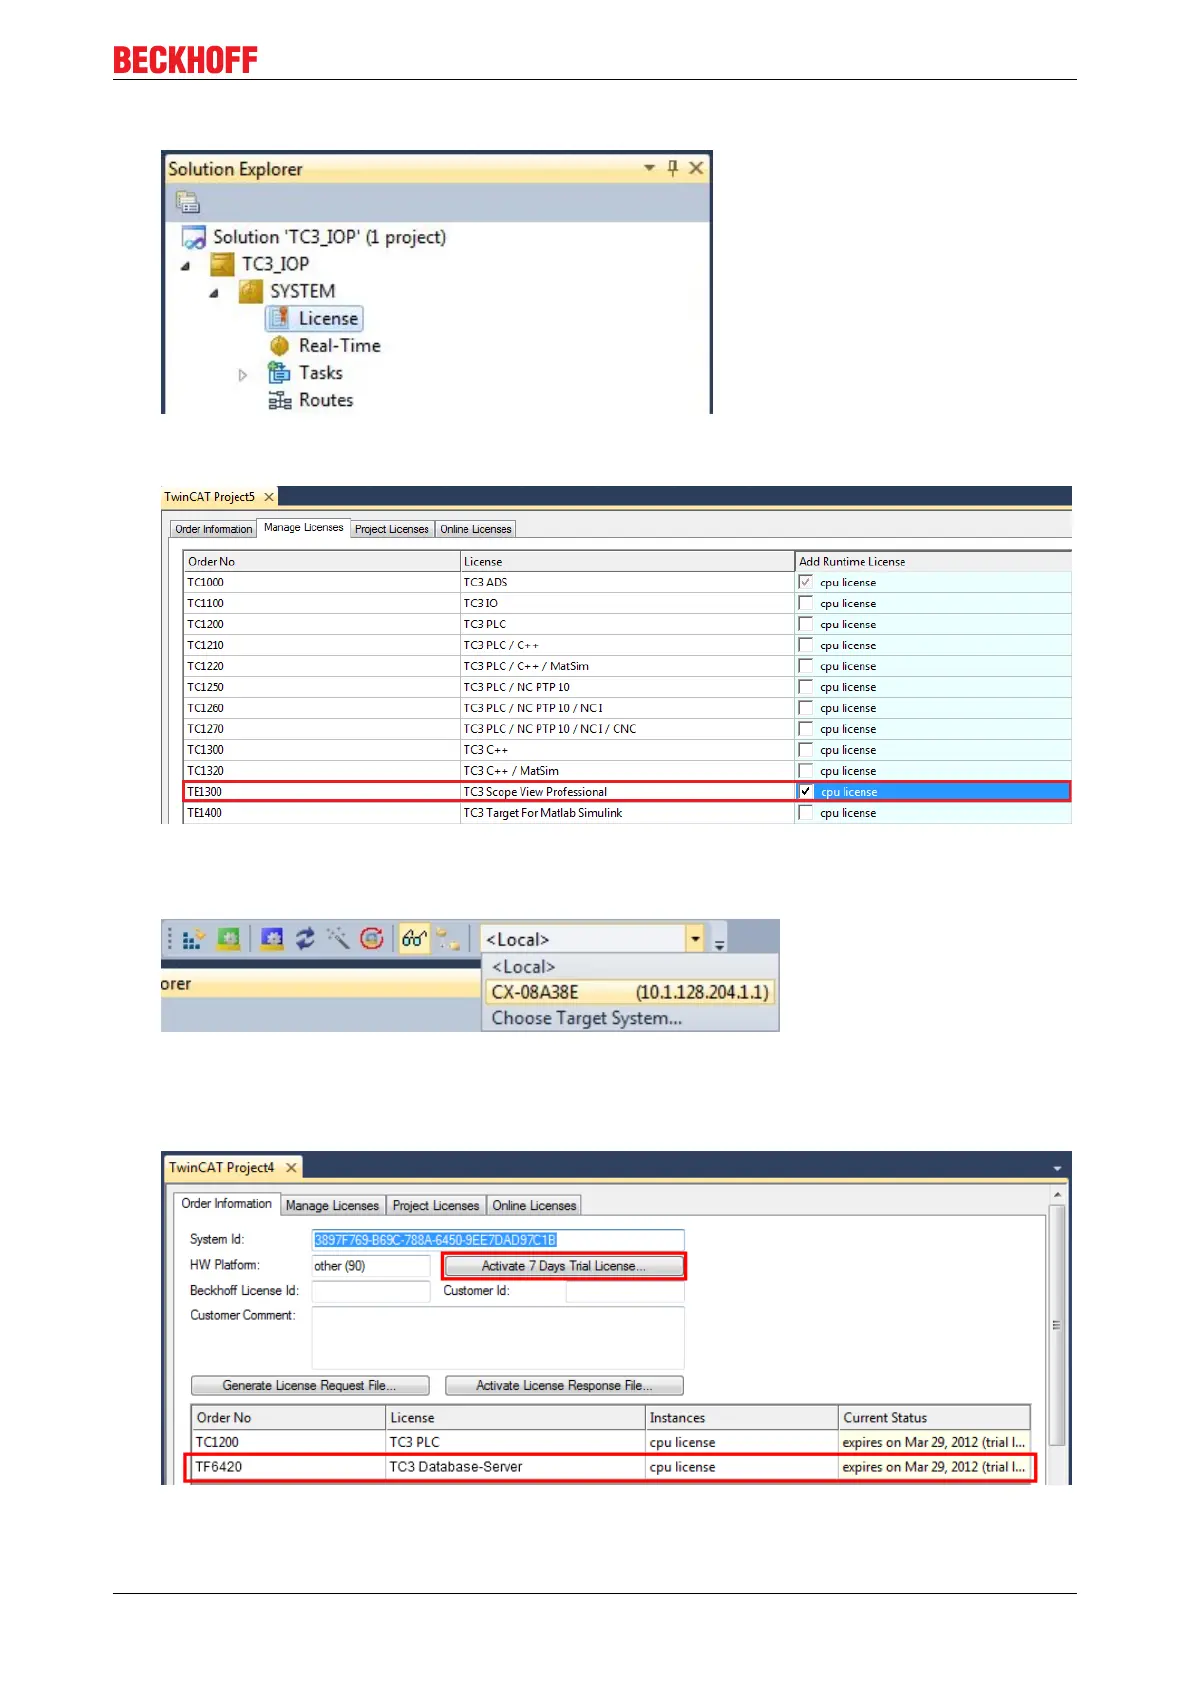Select the License node icon in the tree
1191x1684 pixels.
click(279, 319)
